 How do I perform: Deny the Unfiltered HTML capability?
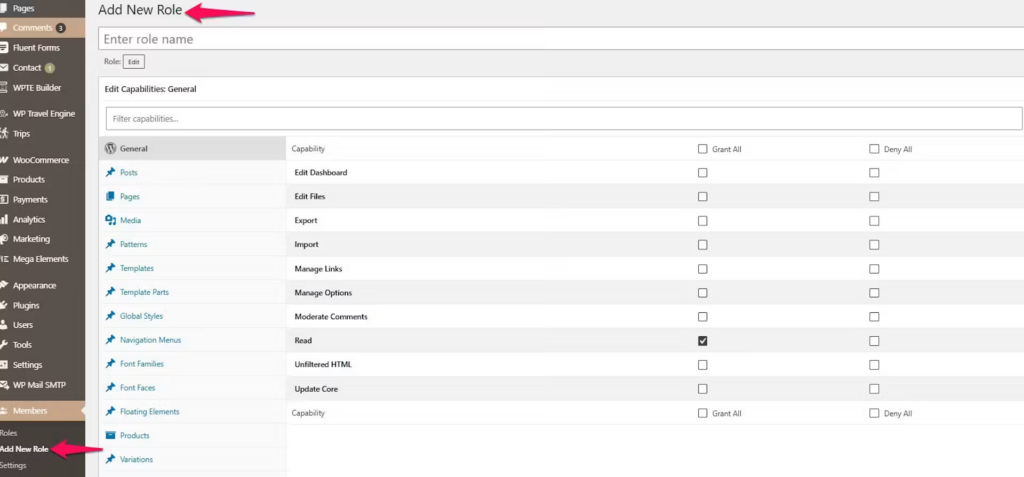874,365
